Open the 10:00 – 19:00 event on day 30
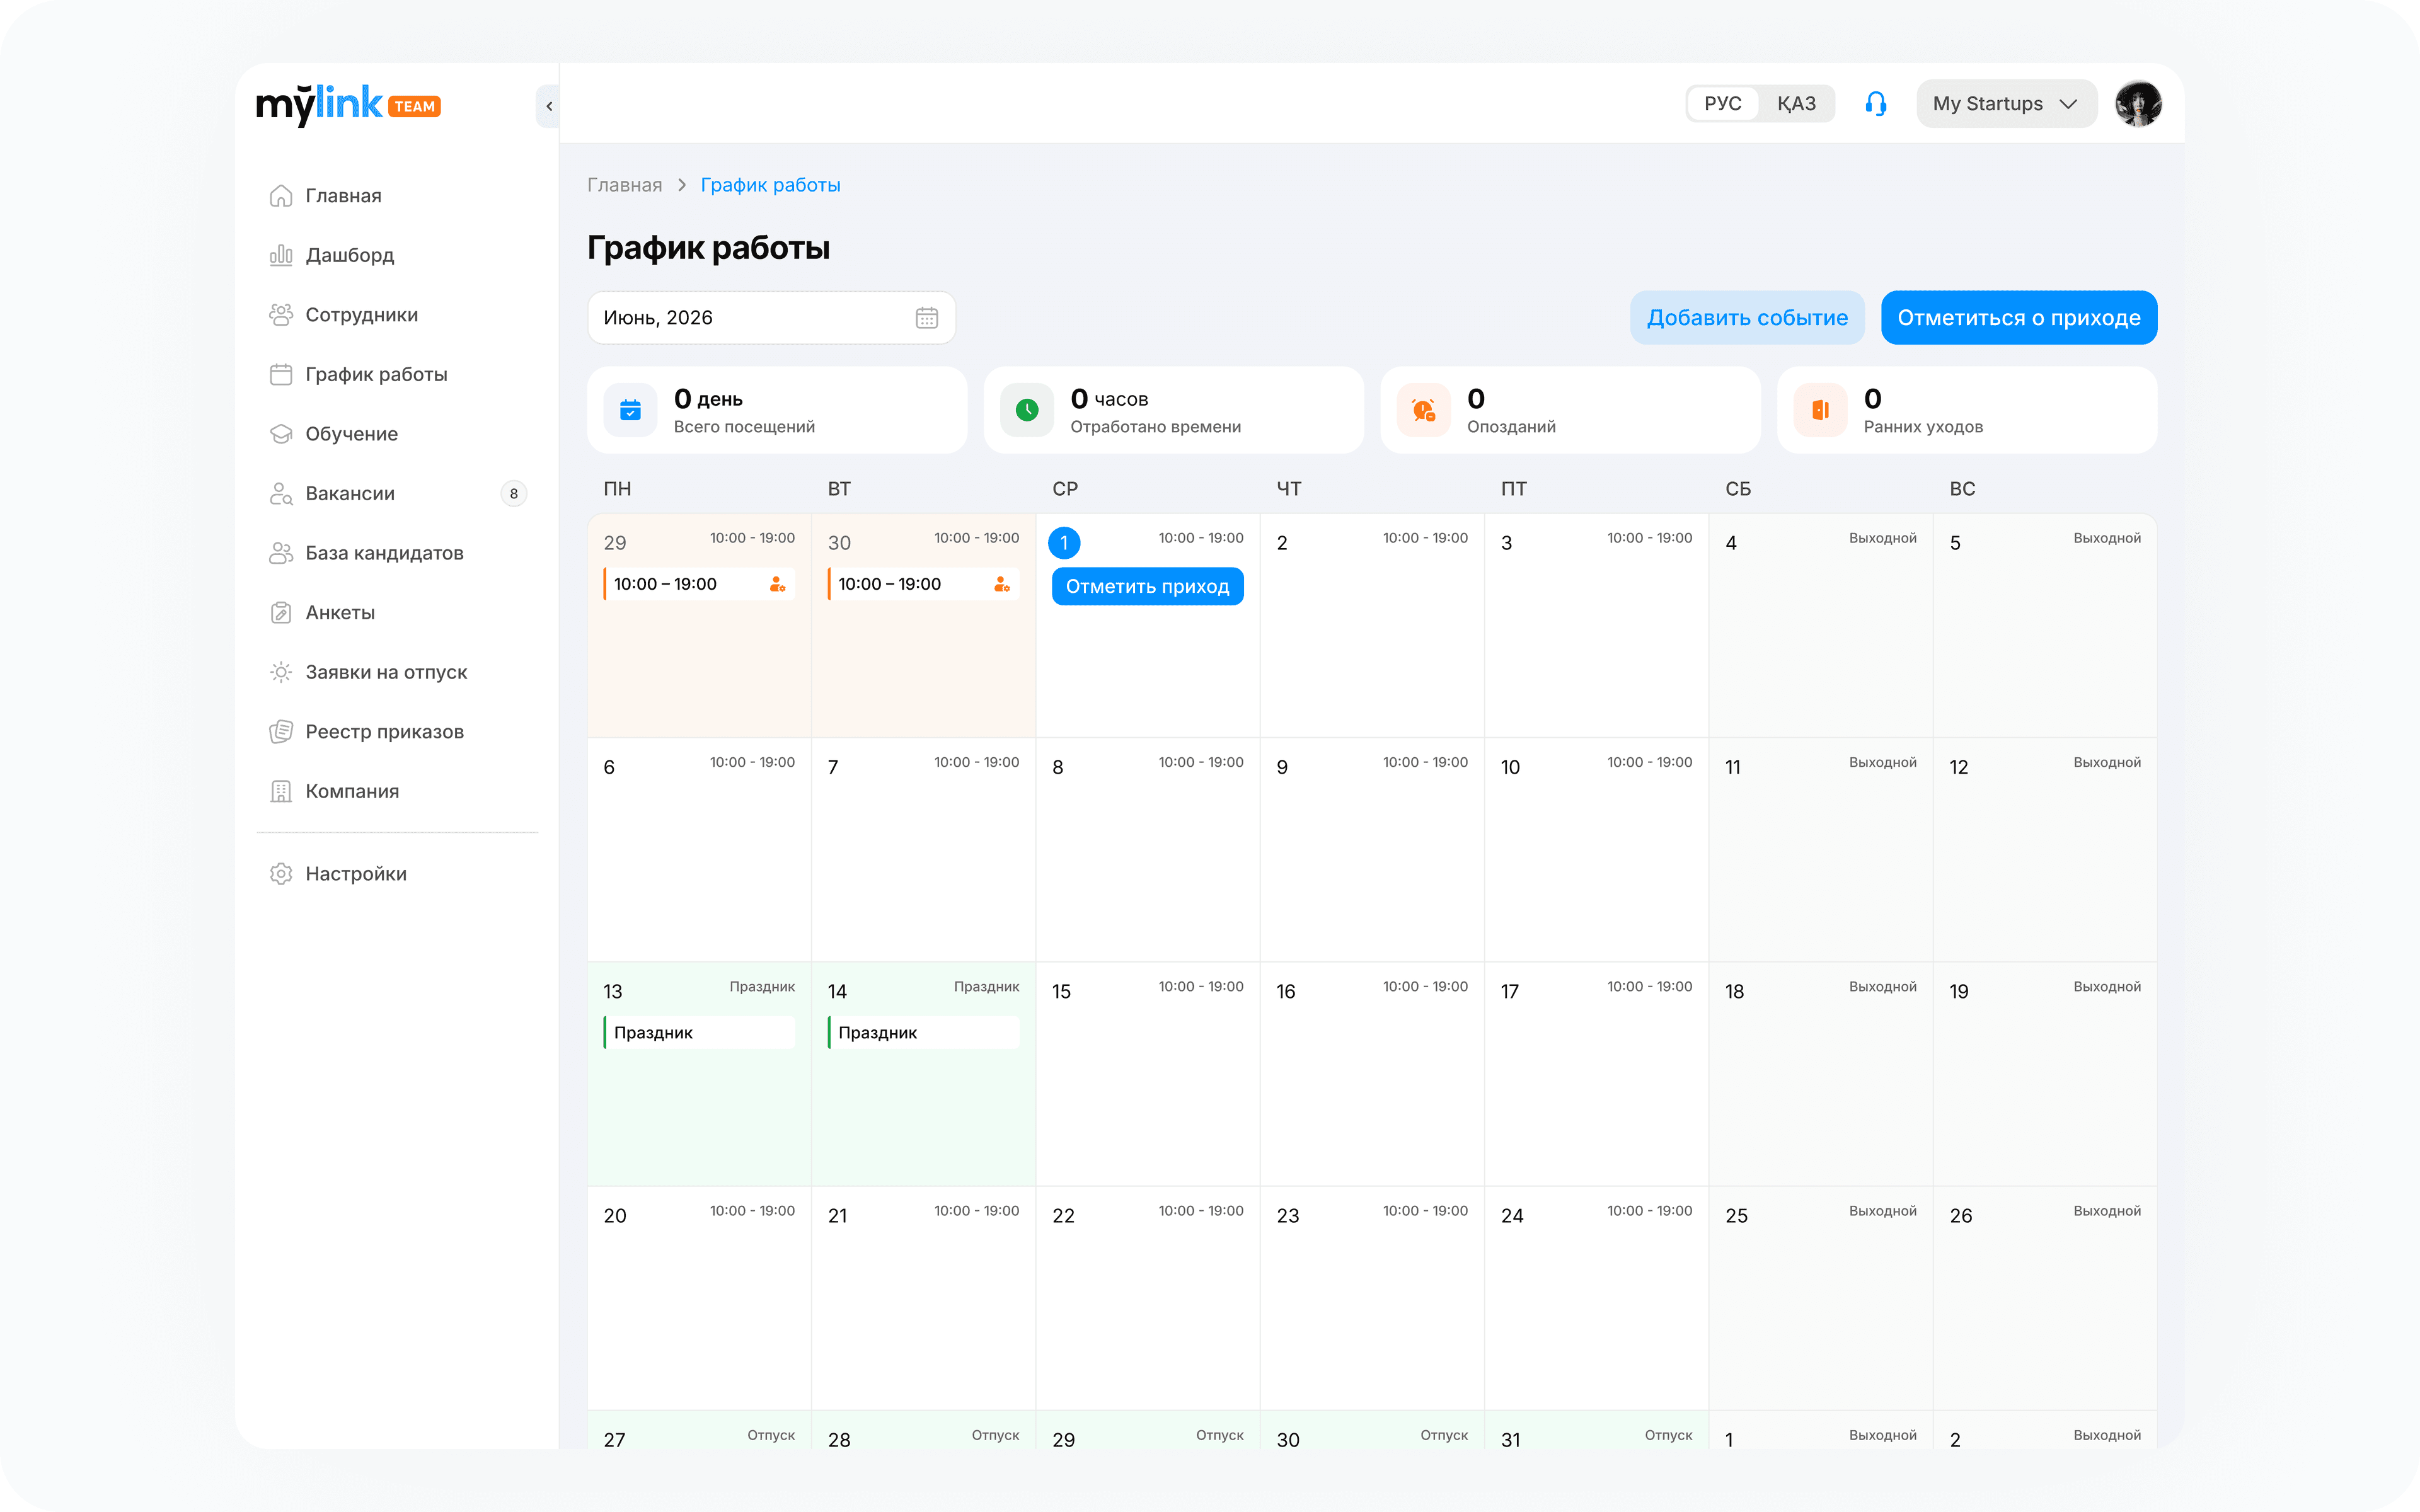Screen dimensions: 2420x1512 tap(923, 584)
